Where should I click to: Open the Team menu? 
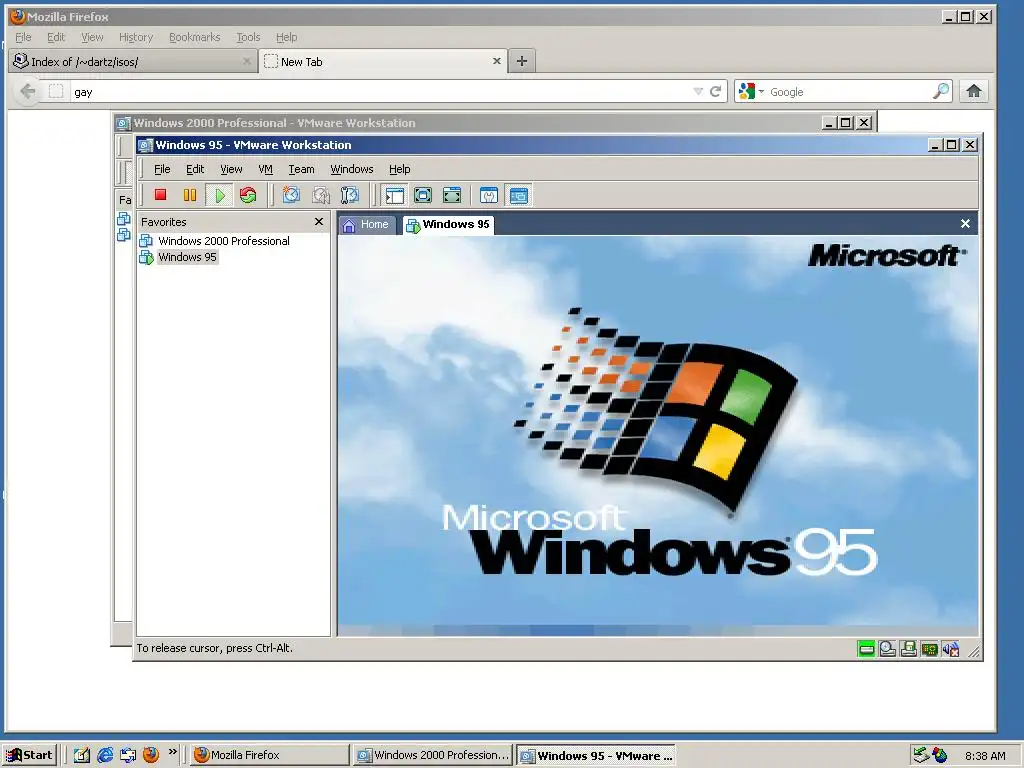click(301, 169)
